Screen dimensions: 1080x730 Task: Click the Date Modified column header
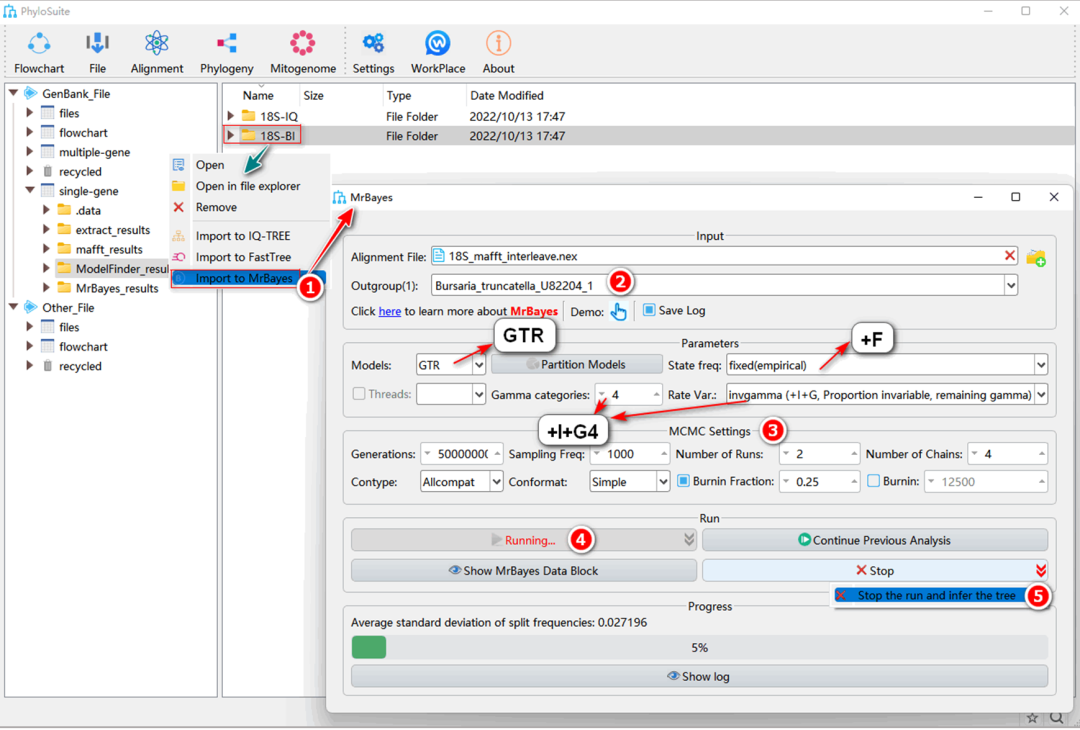(506, 95)
